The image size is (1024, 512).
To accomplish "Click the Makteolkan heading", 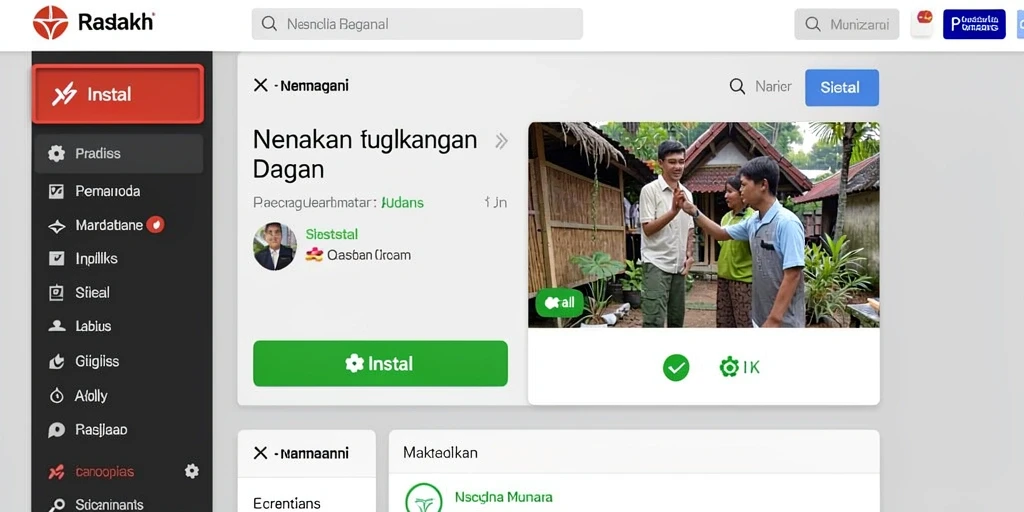I will coord(440,452).
